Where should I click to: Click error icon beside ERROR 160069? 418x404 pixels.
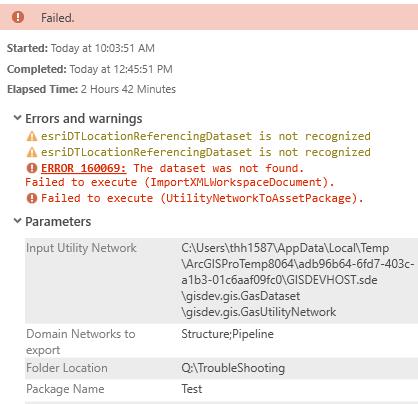coord(32,168)
